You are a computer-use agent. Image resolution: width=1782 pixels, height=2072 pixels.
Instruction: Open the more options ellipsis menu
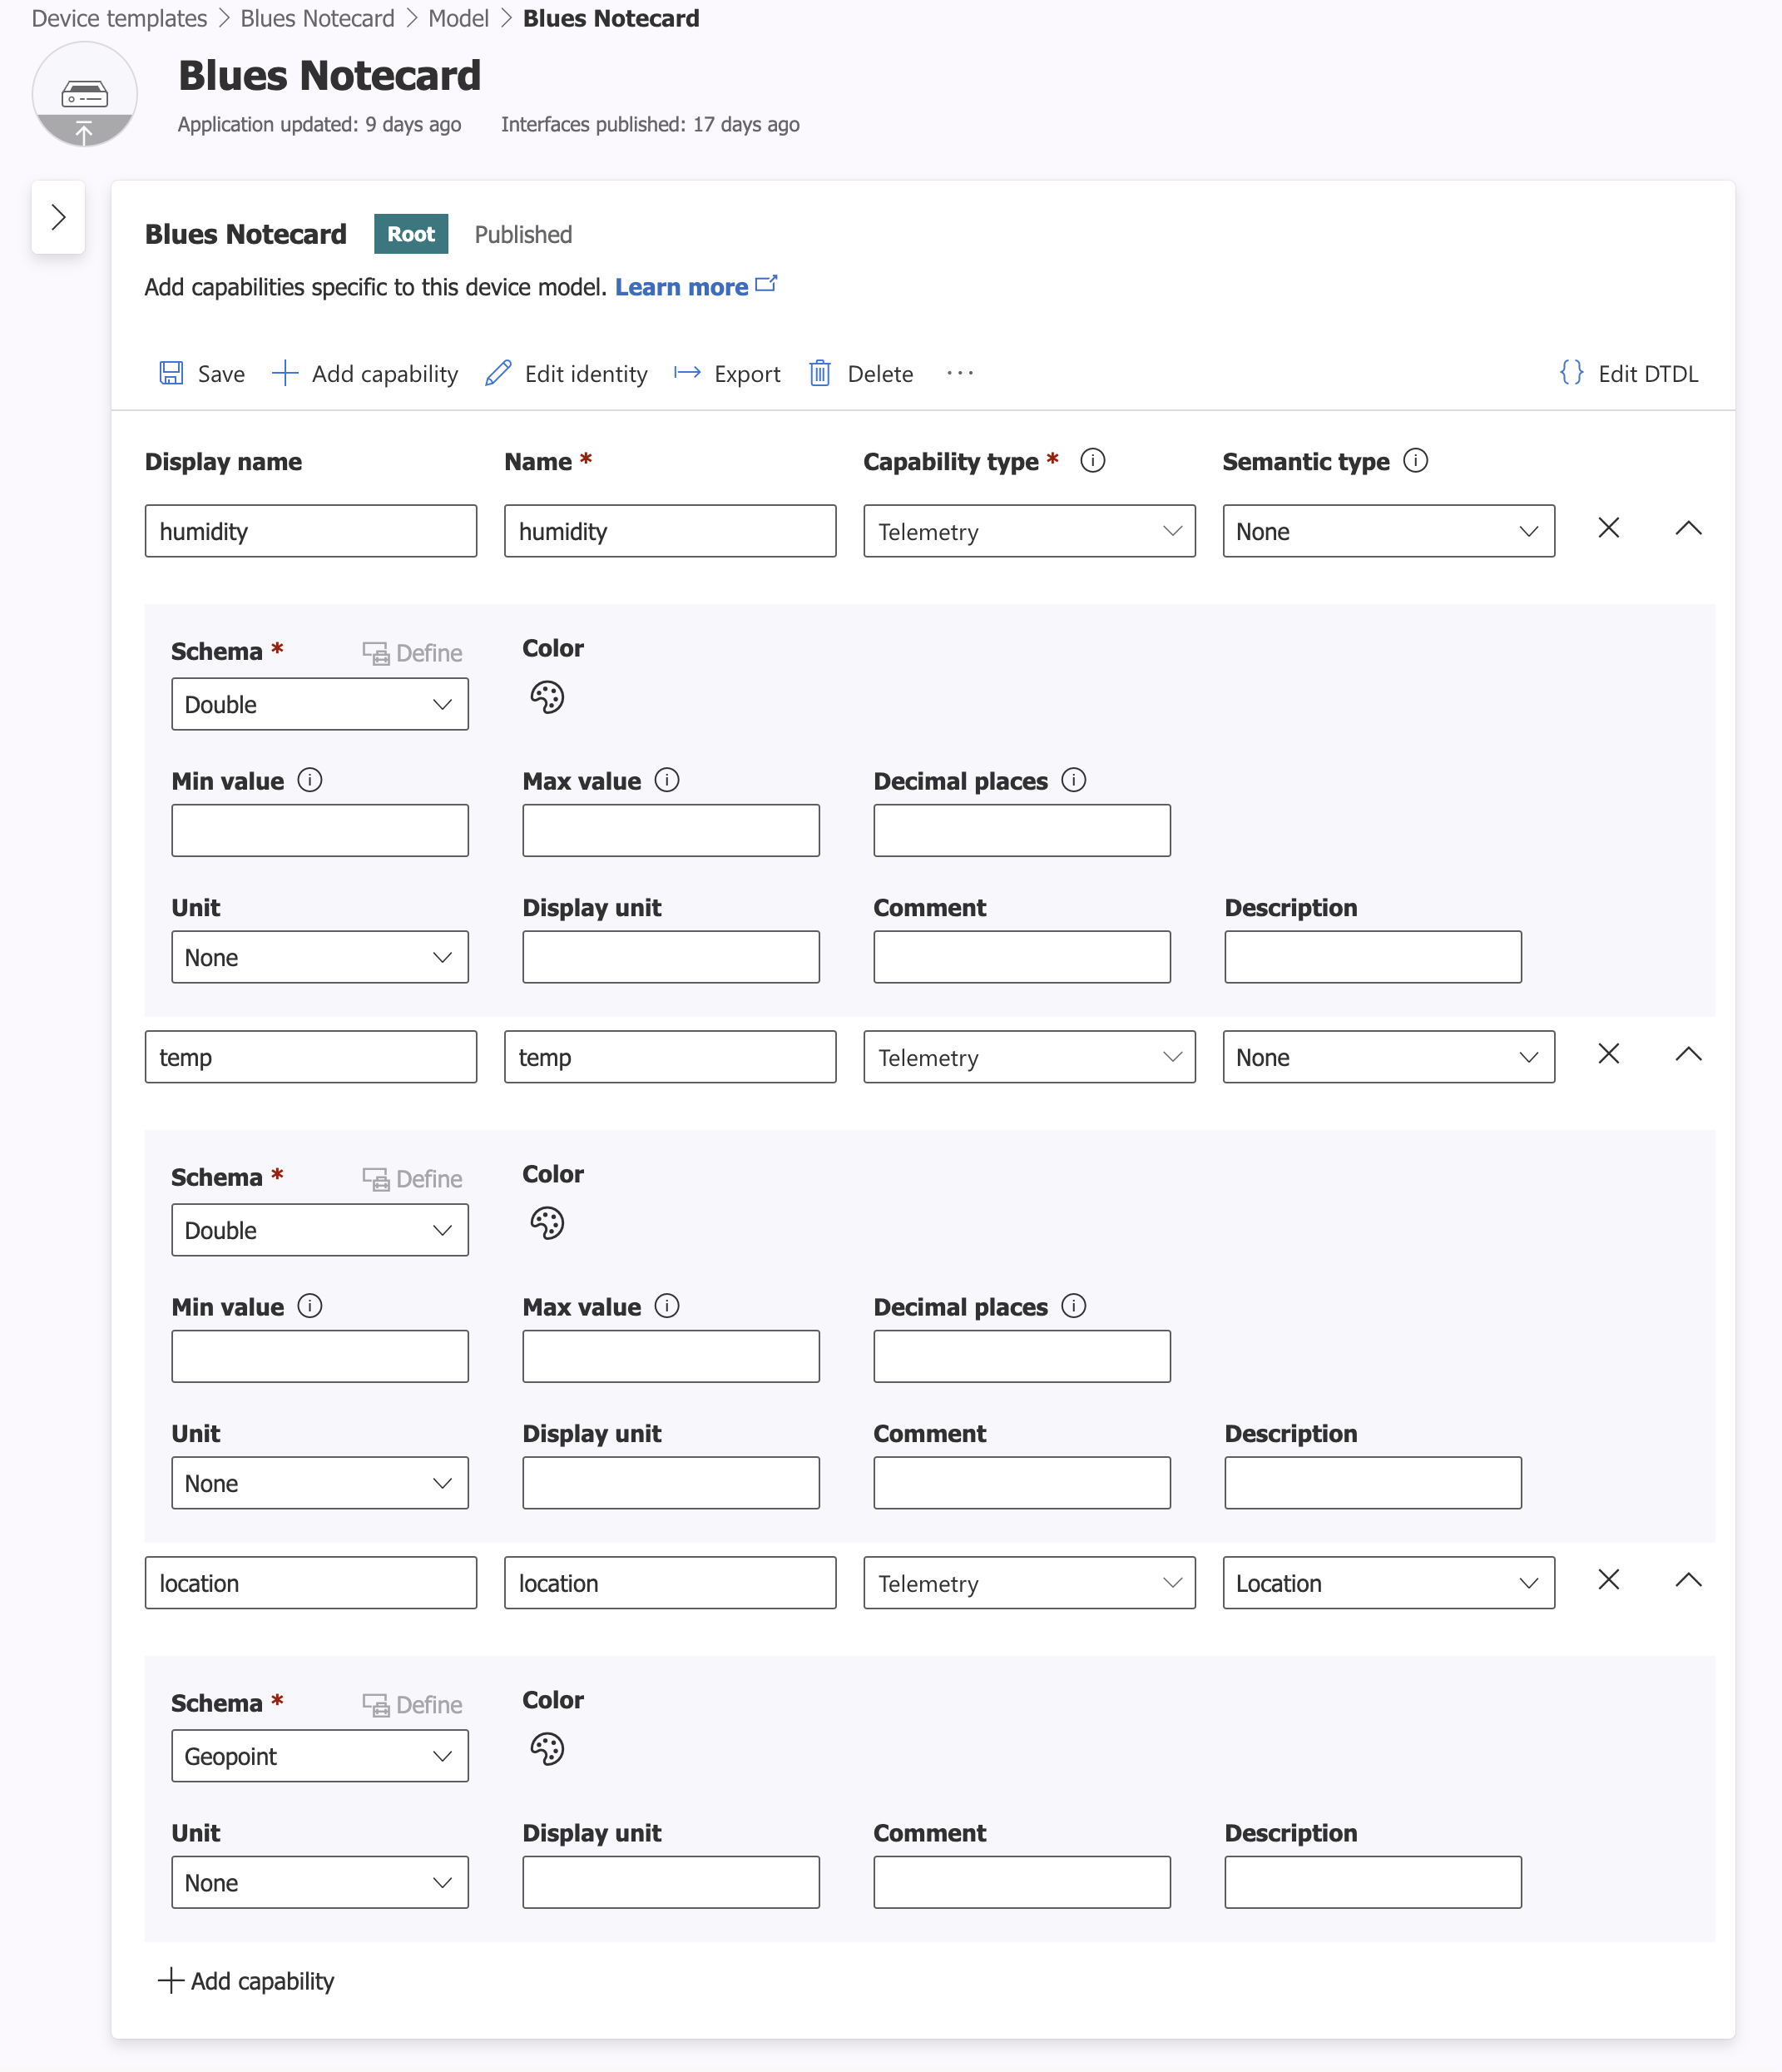click(960, 373)
